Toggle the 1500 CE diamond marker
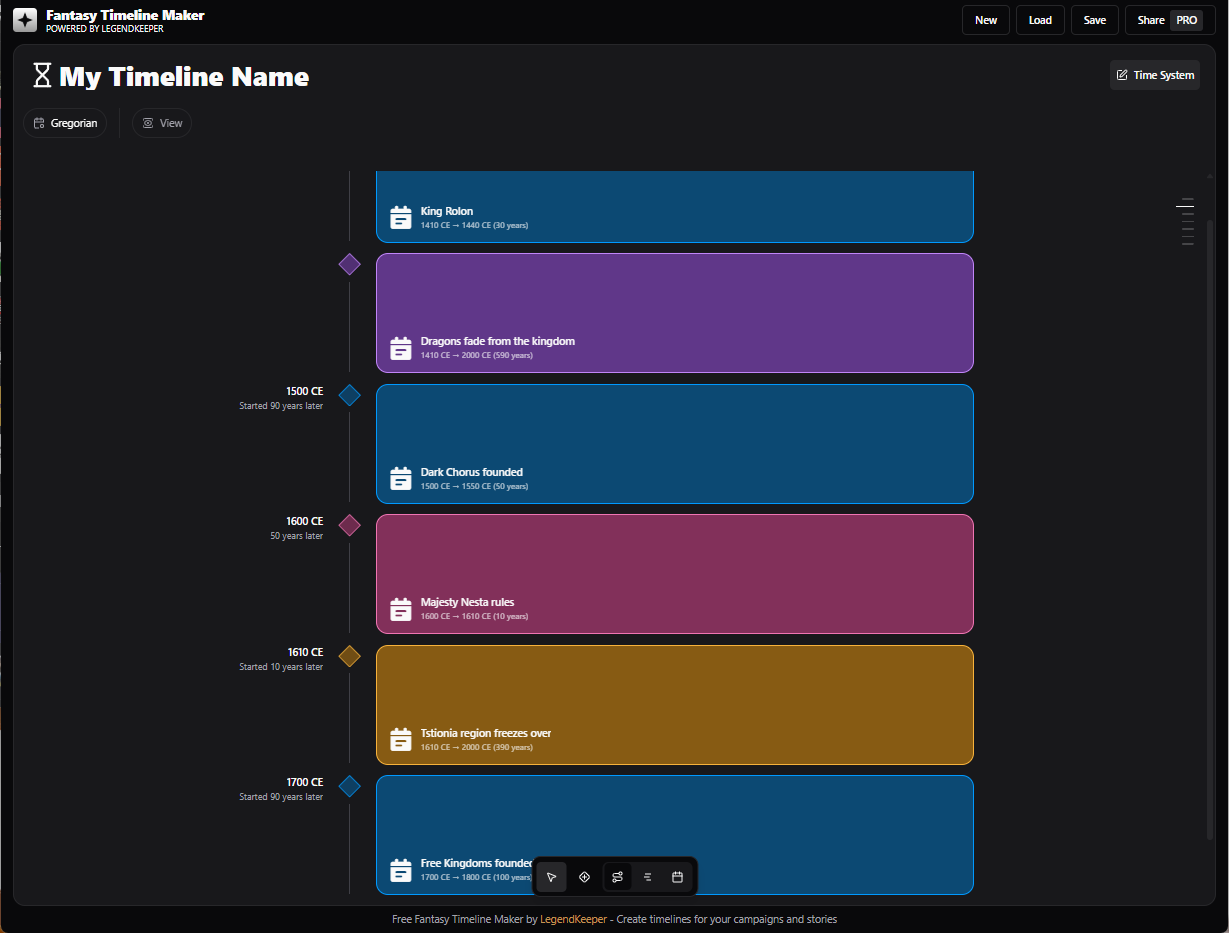This screenshot has width=1229, height=933. tap(349, 395)
